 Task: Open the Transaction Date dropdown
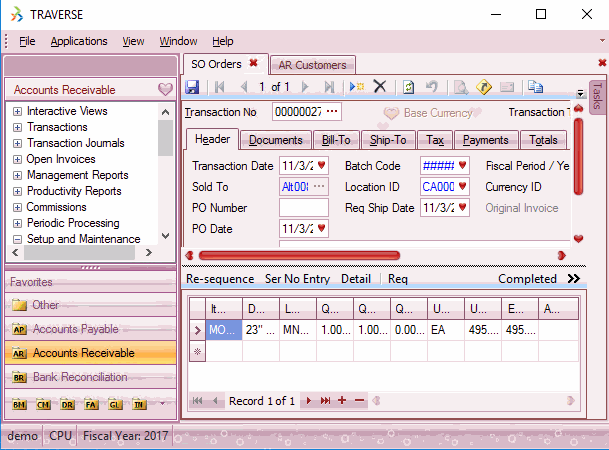(x=322, y=165)
